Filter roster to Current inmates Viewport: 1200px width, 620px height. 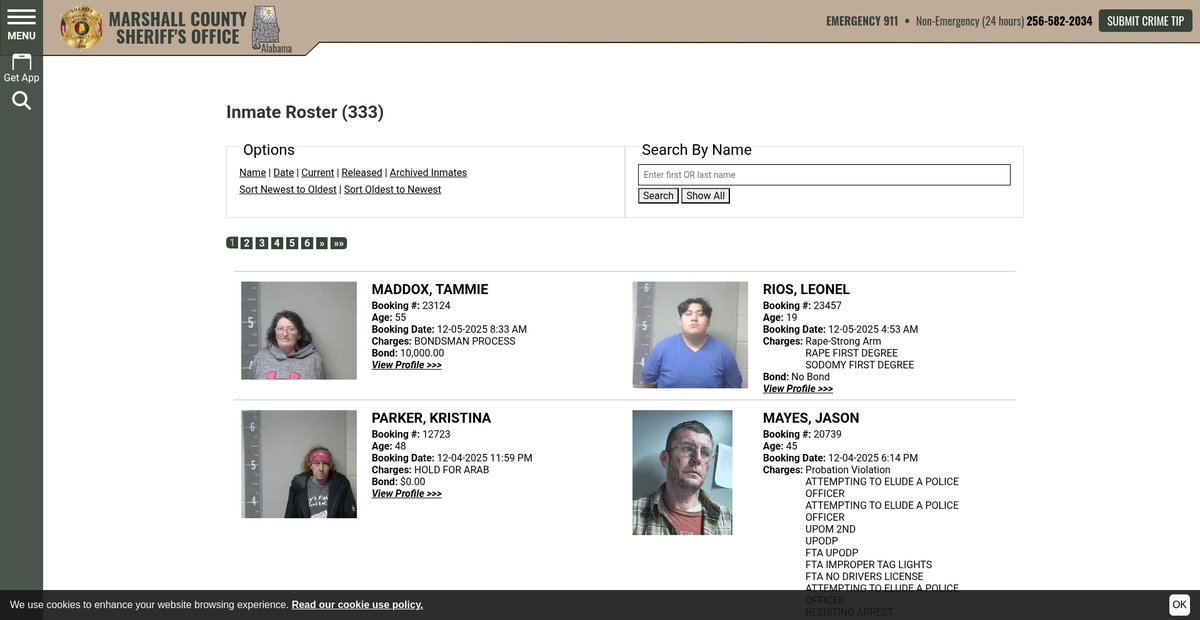pos(318,173)
